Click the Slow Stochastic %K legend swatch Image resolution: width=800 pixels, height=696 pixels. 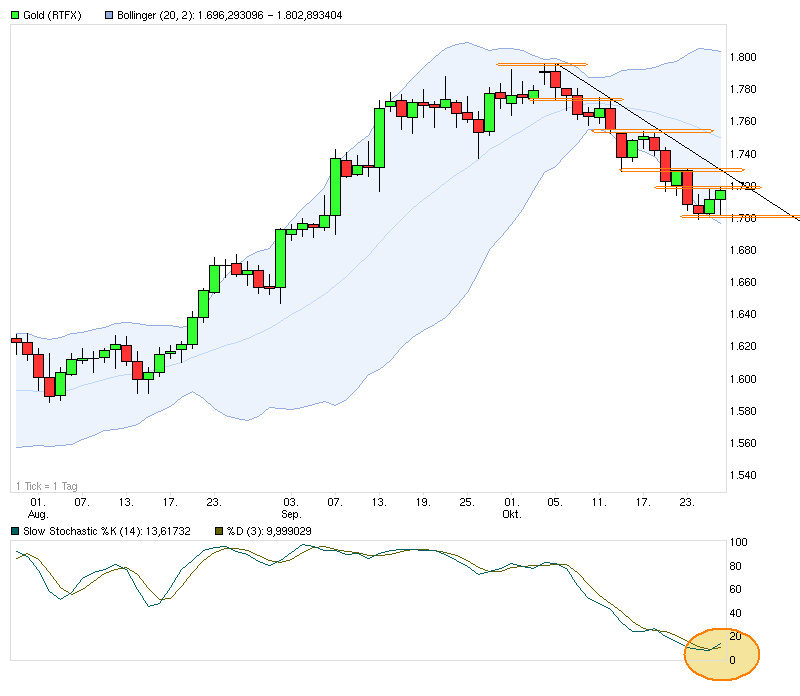[x=14, y=530]
